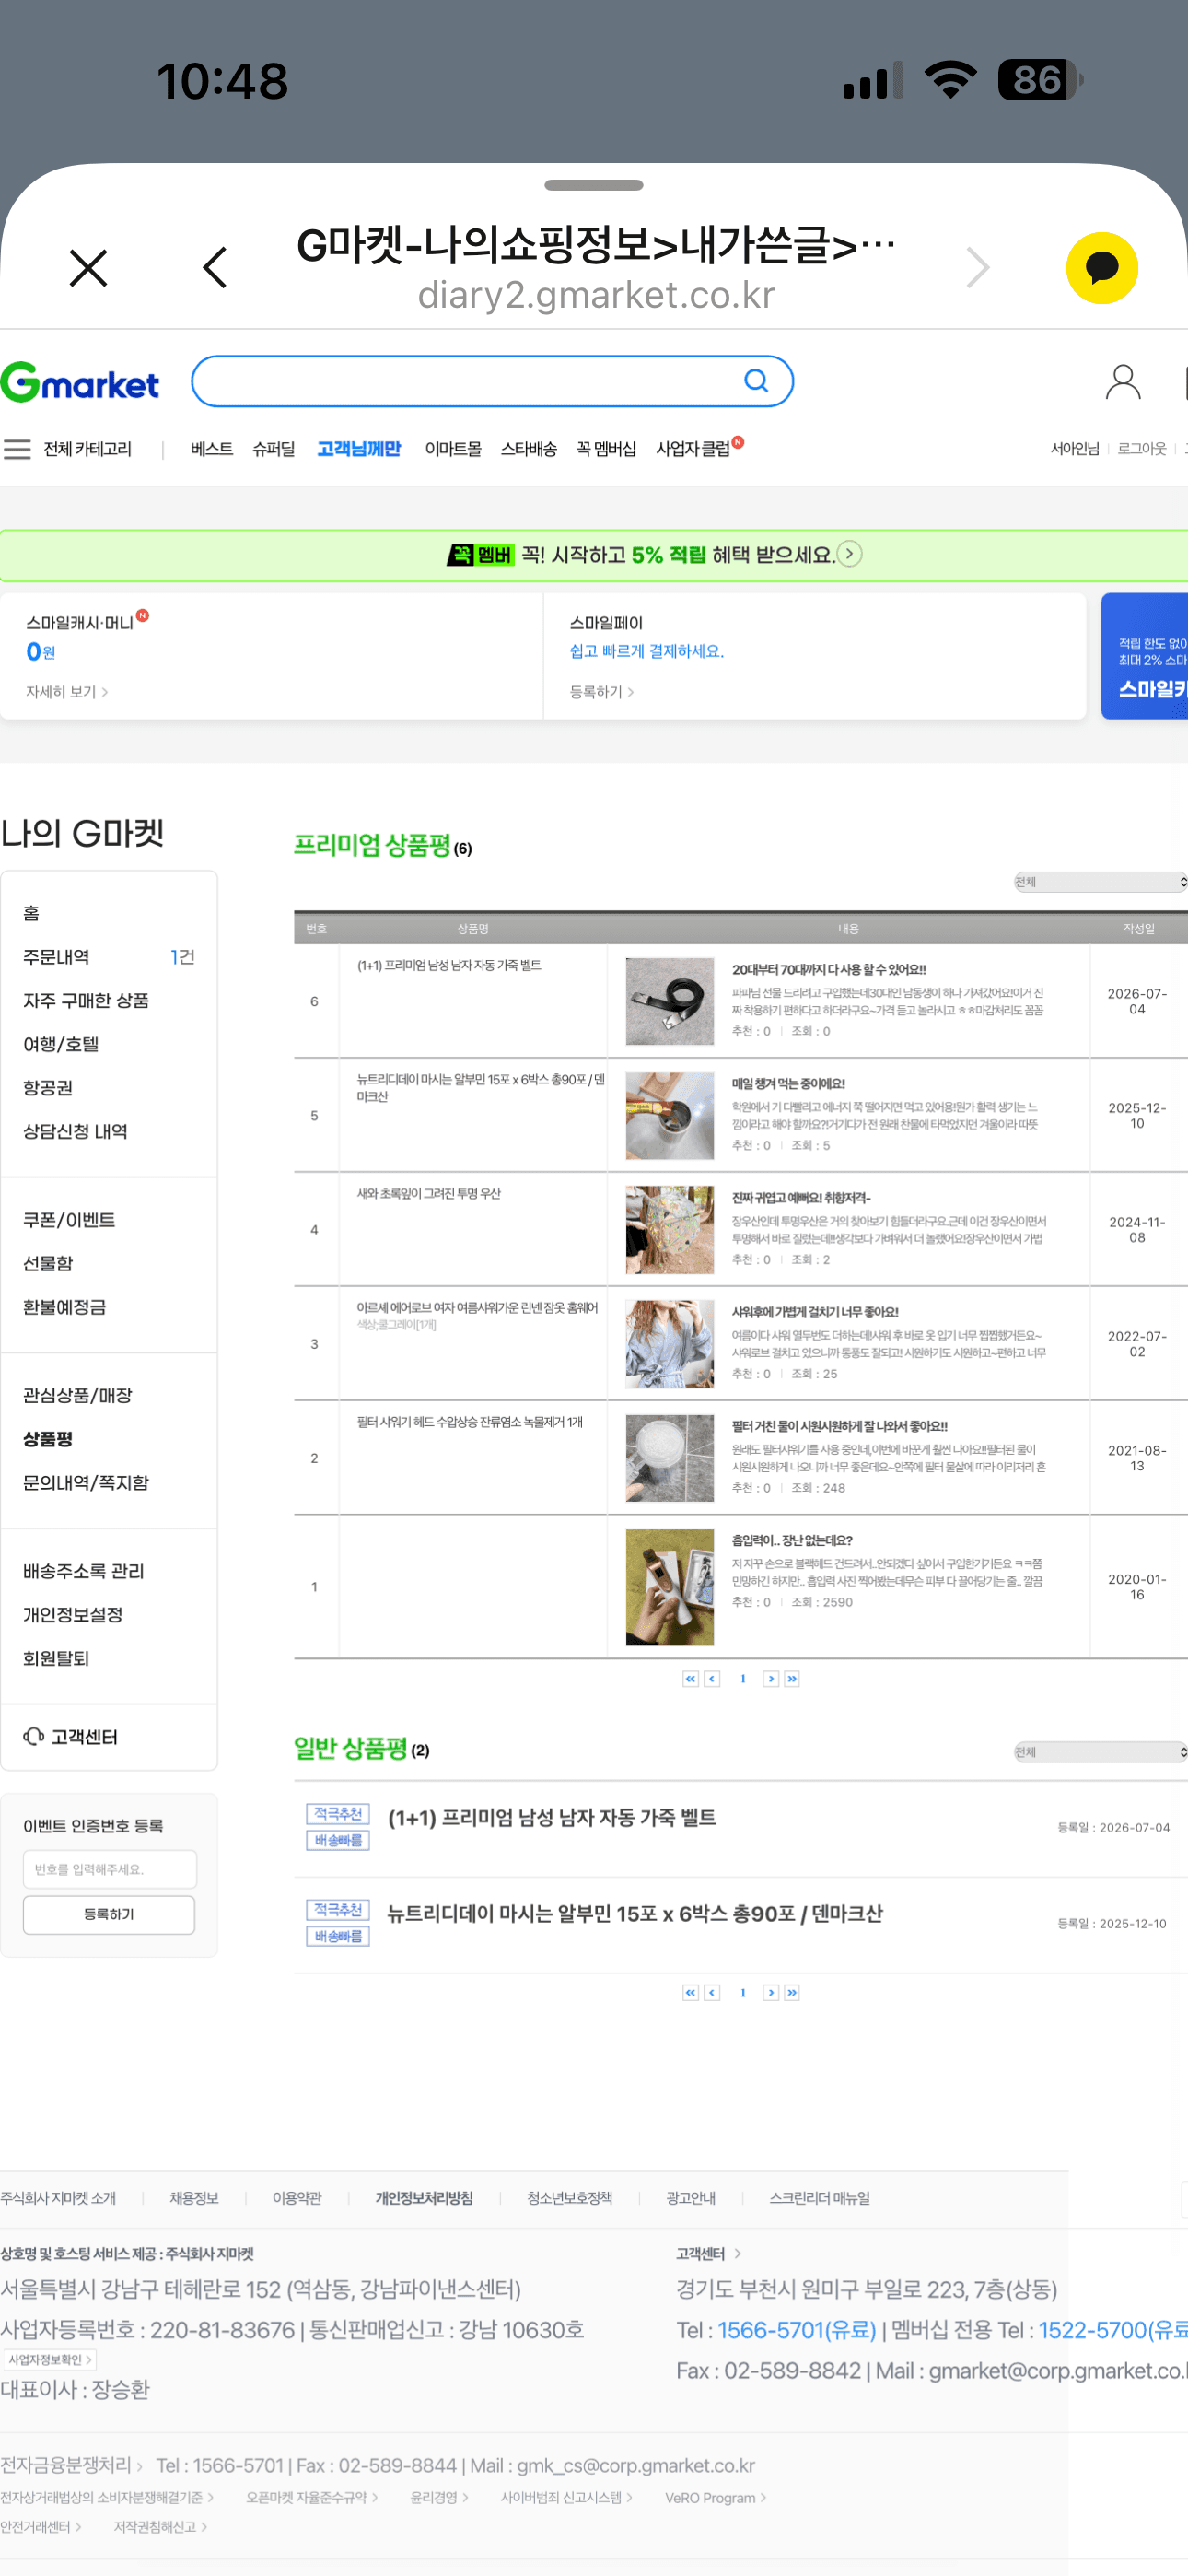The image size is (1188, 2576).
Task: Open the 스타배송 menu
Action: [x=529, y=449]
